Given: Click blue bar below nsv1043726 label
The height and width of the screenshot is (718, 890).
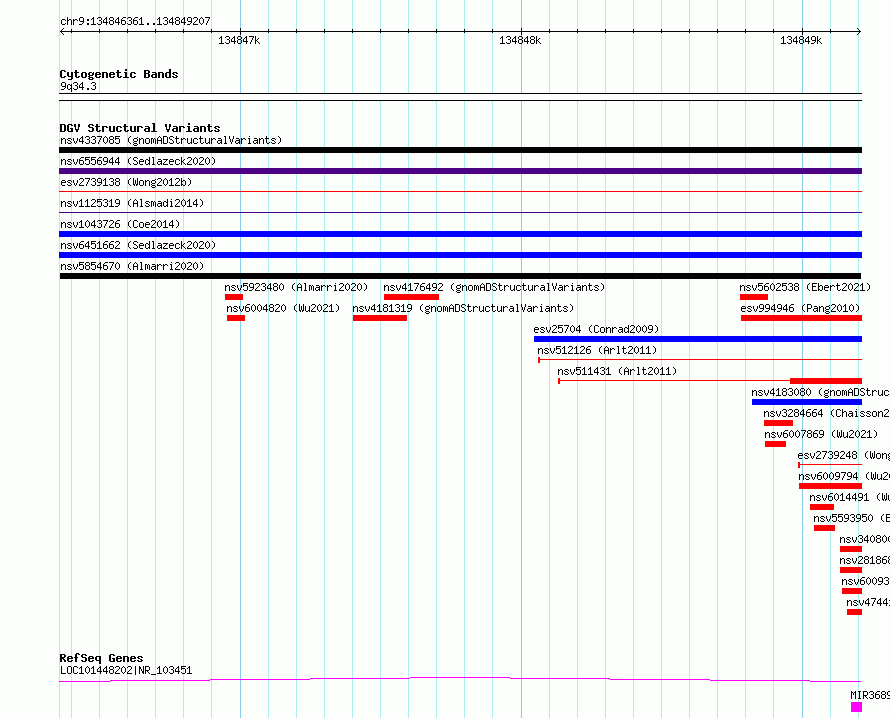Looking at the screenshot, I should (460, 234).
